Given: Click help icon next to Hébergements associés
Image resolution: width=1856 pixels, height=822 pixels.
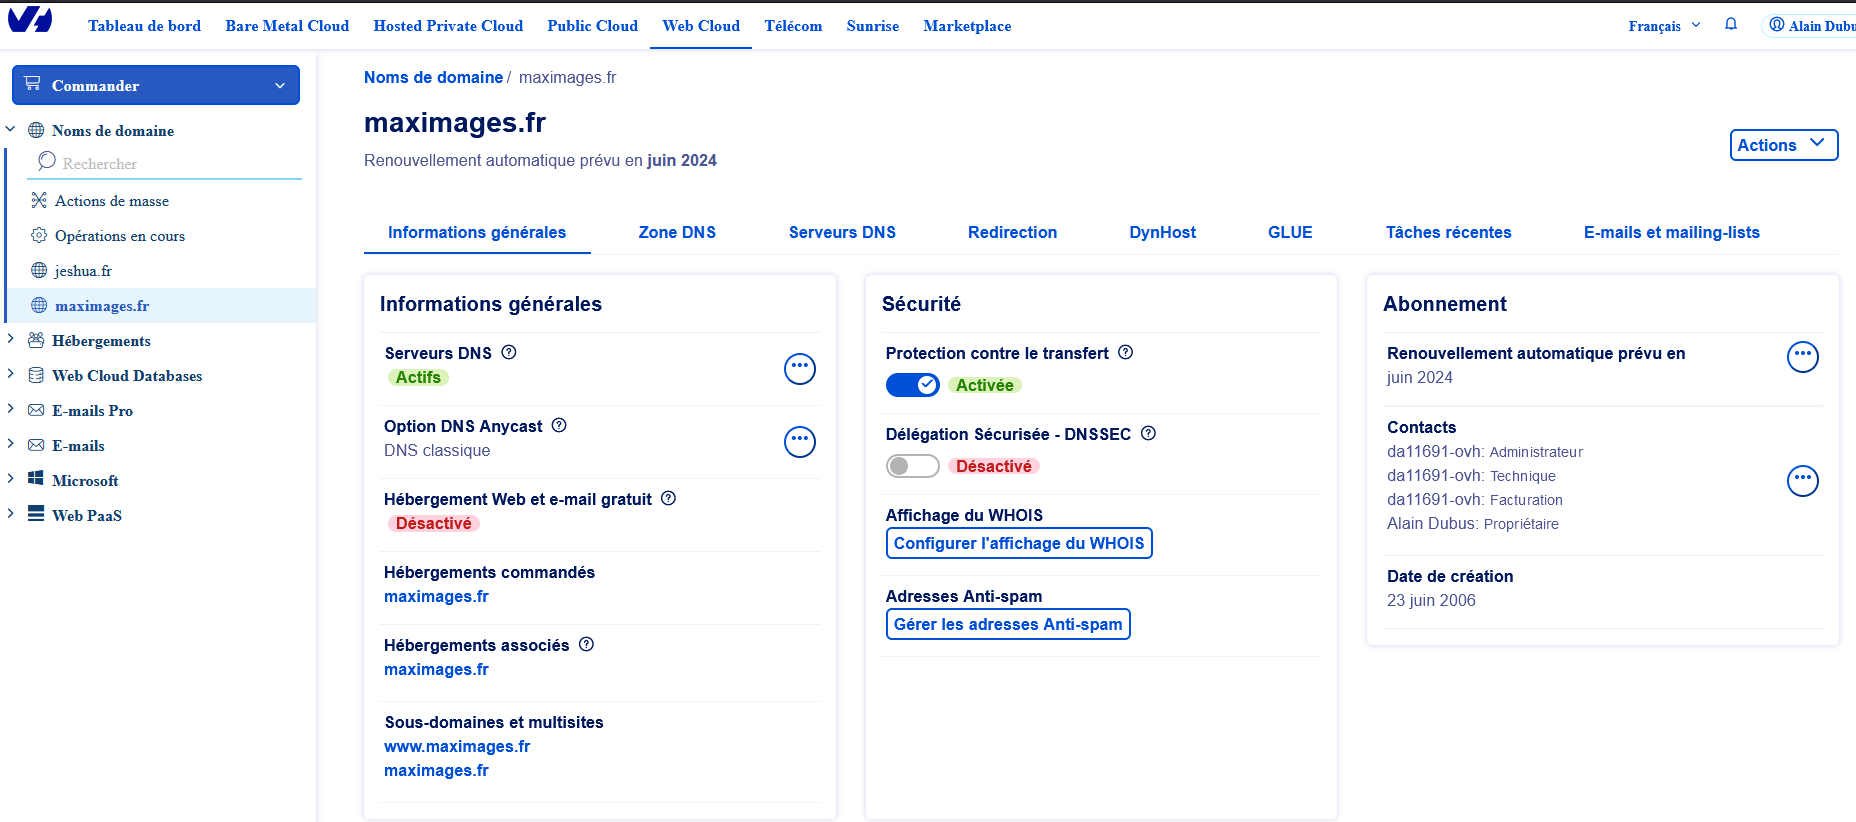Looking at the screenshot, I should [587, 645].
